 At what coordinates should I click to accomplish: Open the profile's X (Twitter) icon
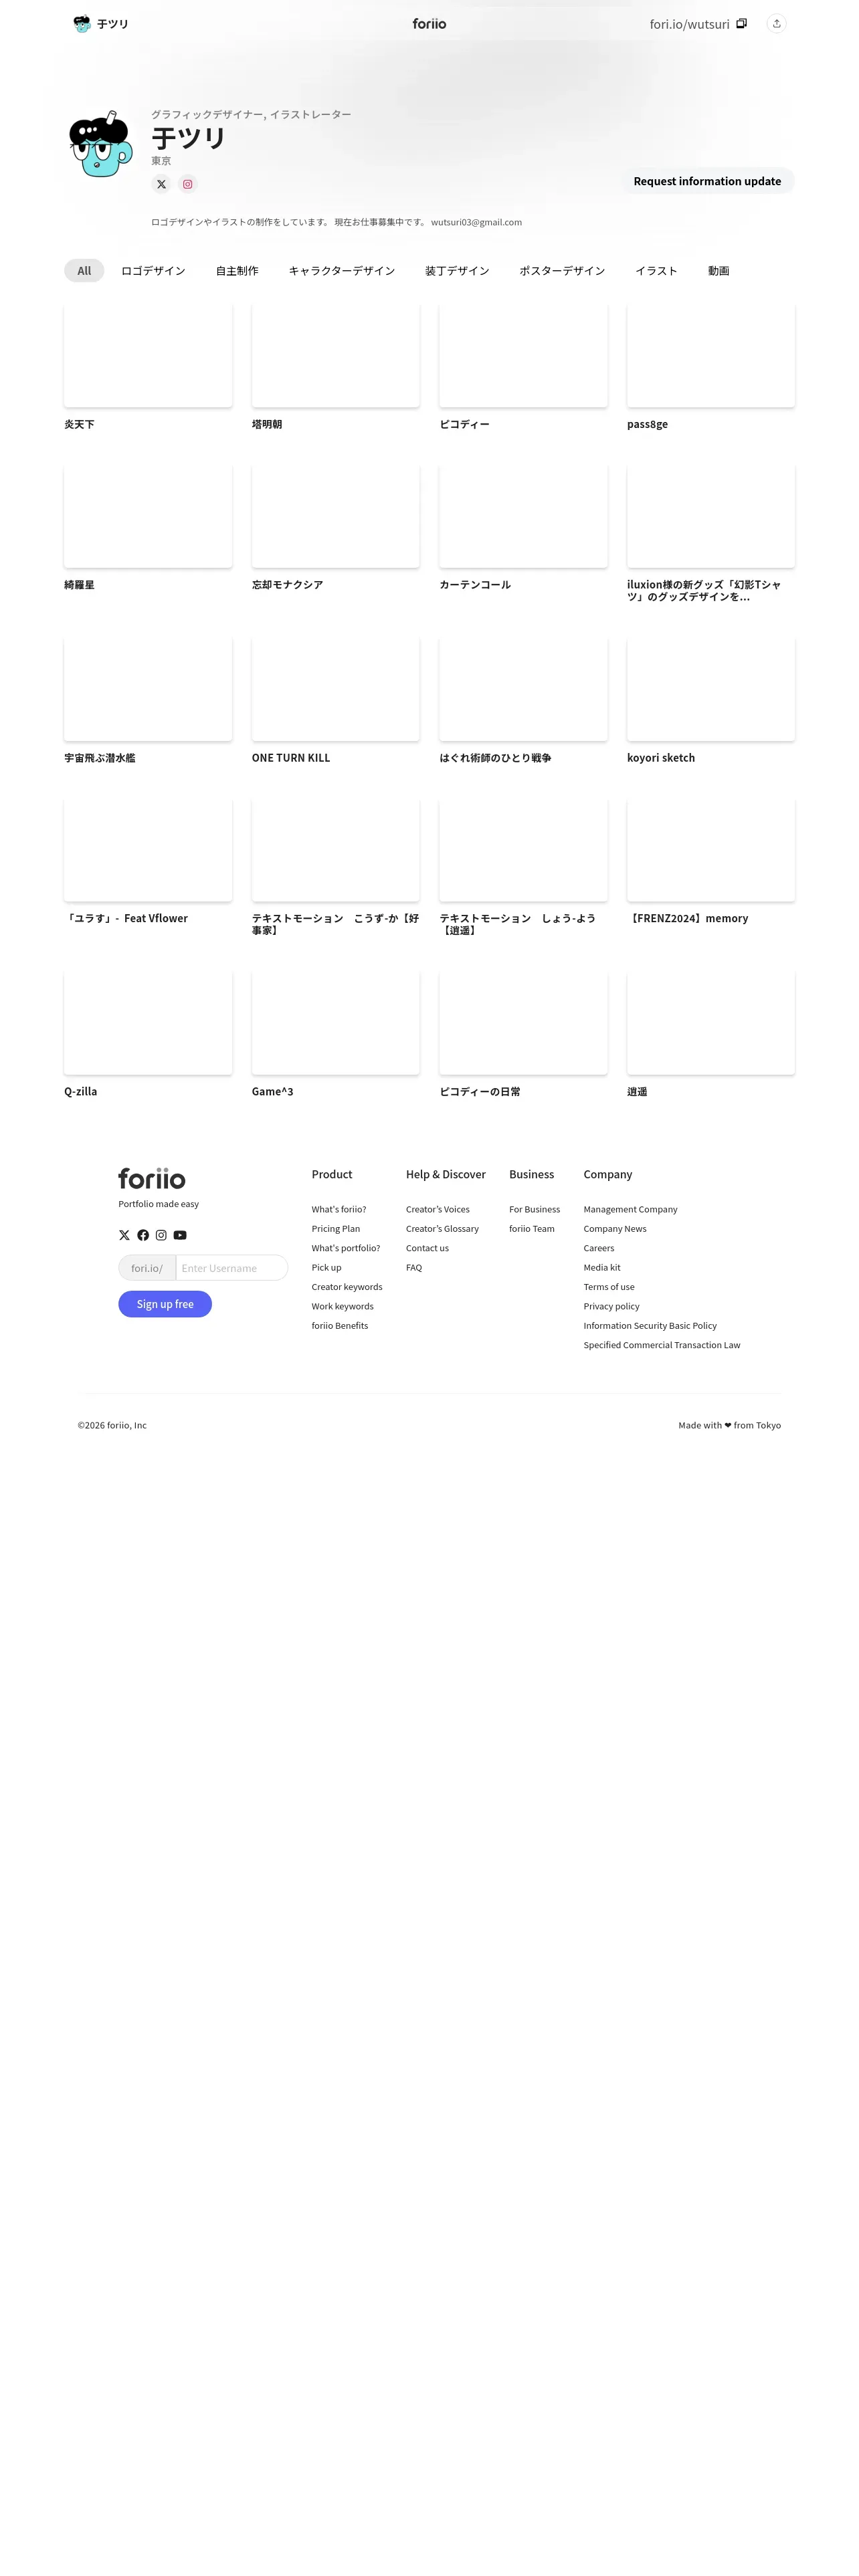click(161, 184)
